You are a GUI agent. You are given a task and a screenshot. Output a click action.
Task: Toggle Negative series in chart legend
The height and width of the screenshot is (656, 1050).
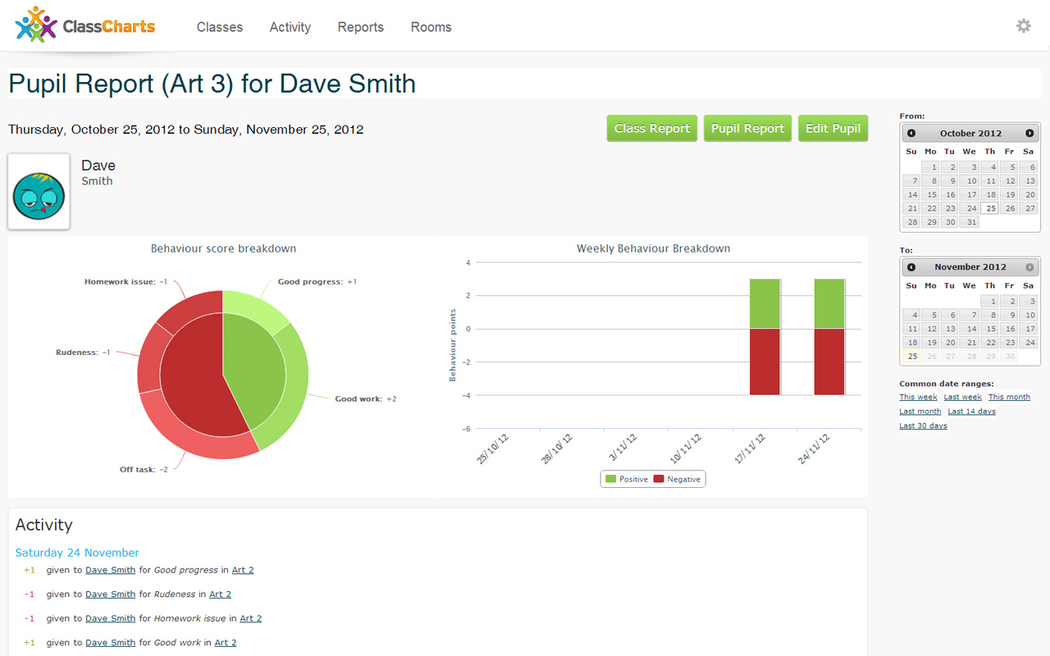click(x=678, y=479)
